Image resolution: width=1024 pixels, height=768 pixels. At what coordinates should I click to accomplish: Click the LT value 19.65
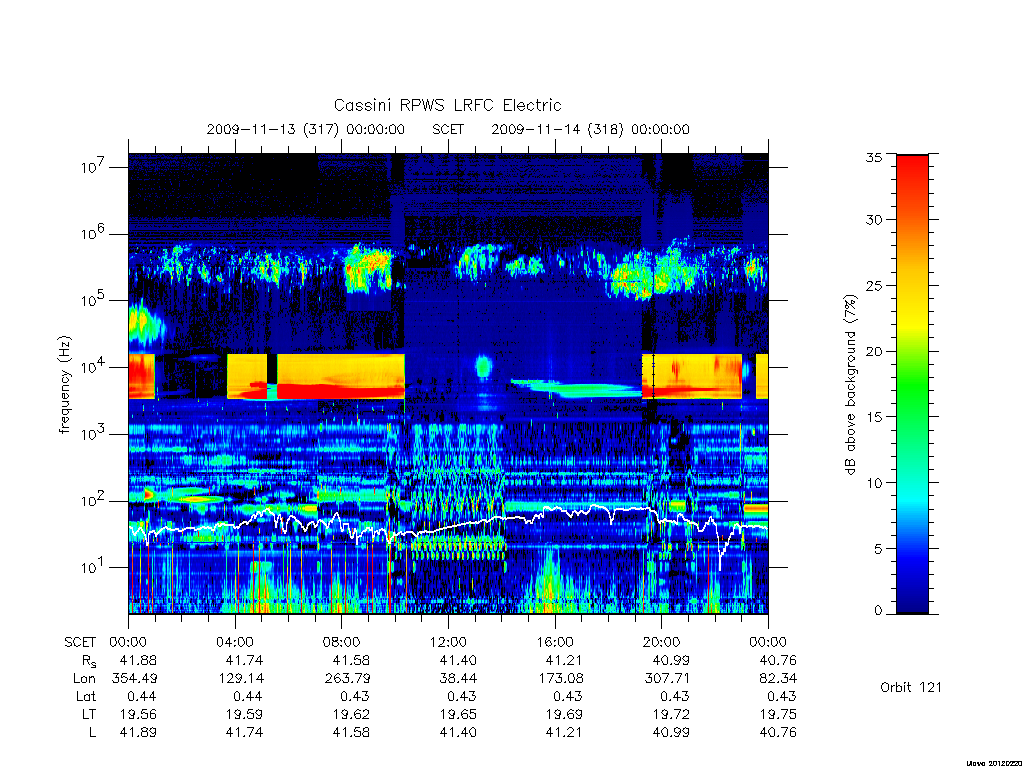click(x=458, y=714)
